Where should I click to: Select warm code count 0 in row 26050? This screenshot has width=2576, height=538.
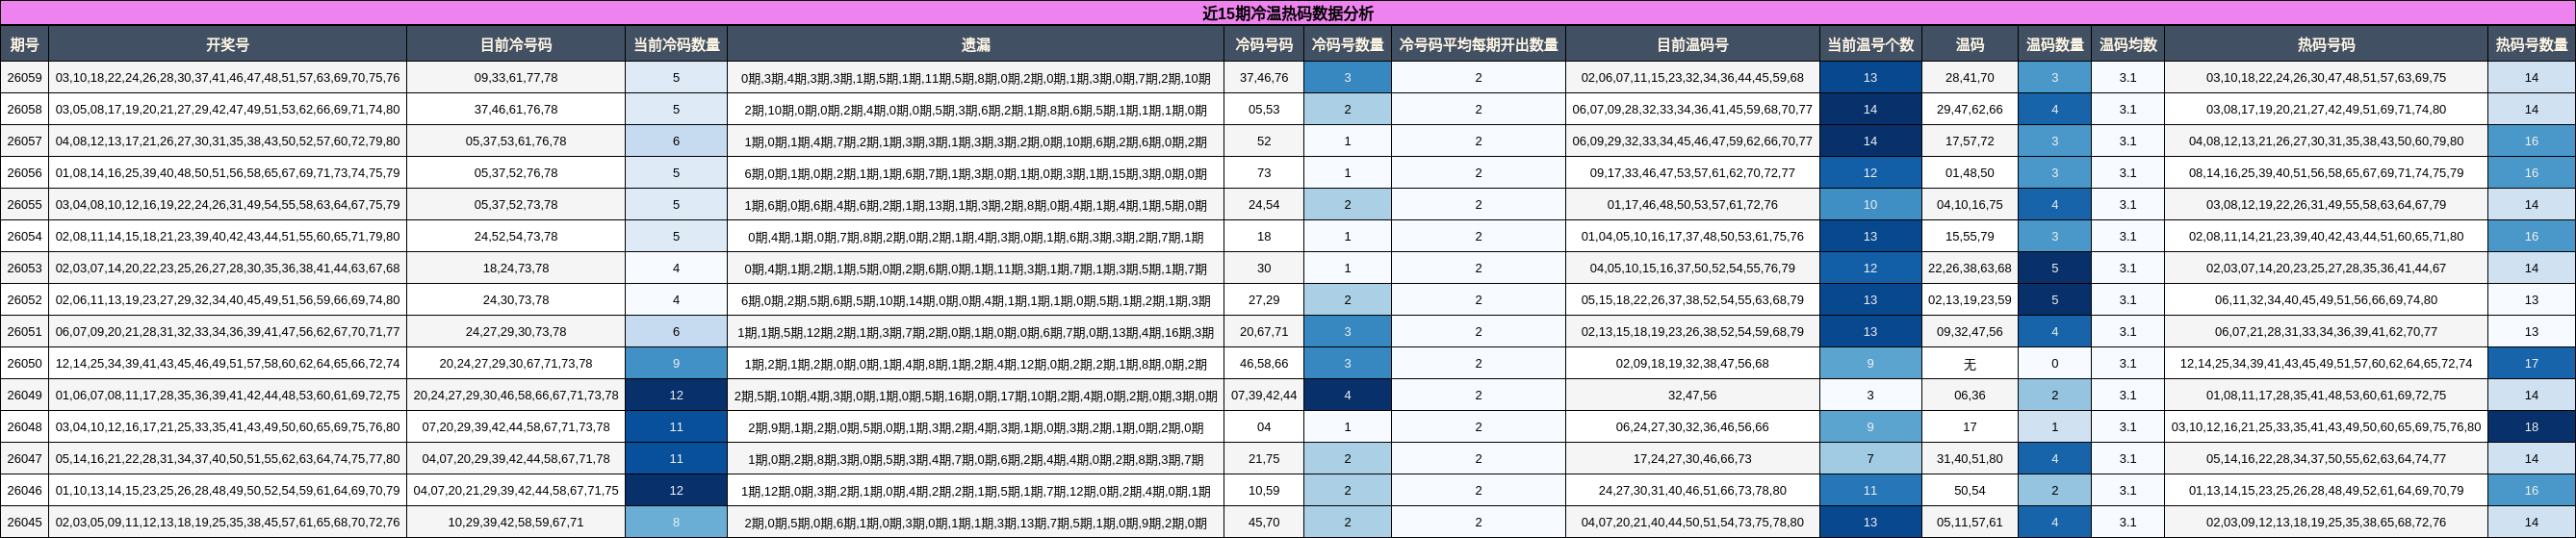pos(2055,363)
